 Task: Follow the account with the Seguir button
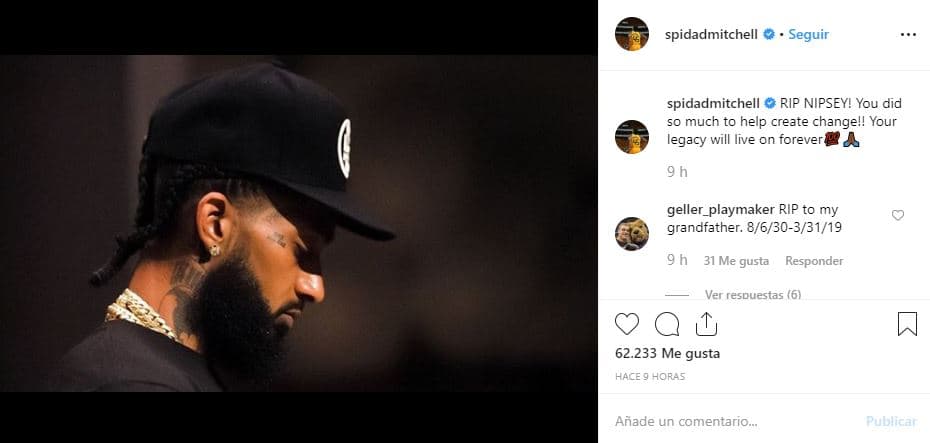808,34
